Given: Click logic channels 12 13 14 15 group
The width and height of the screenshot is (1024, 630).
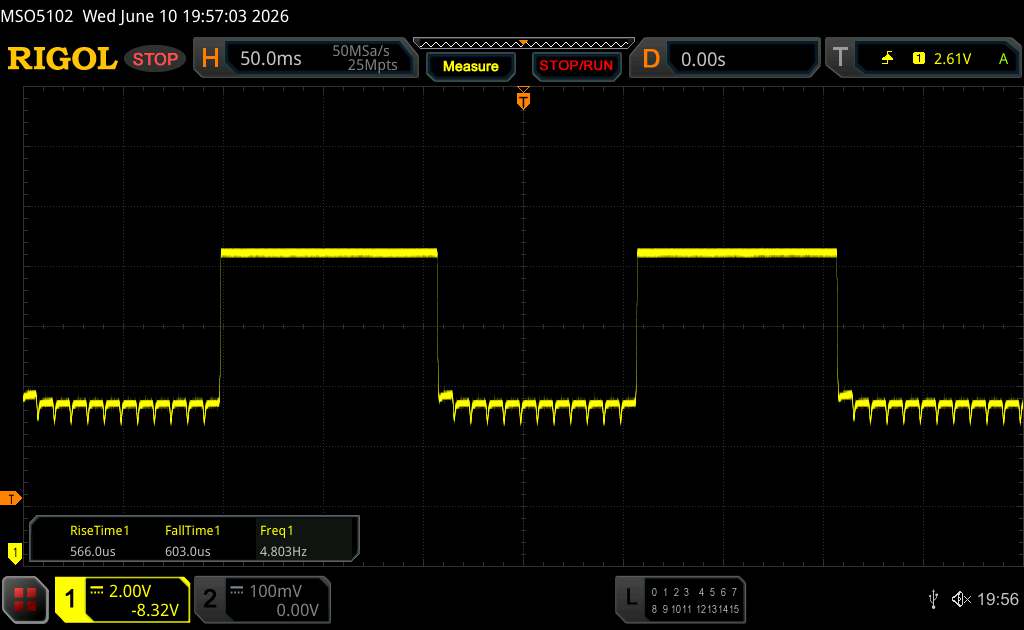Looking at the screenshot, I should [x=718, y=609].
